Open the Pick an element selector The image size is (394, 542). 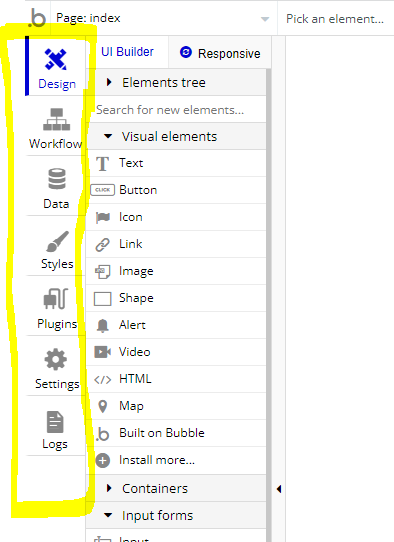click(x=335, y=18)
